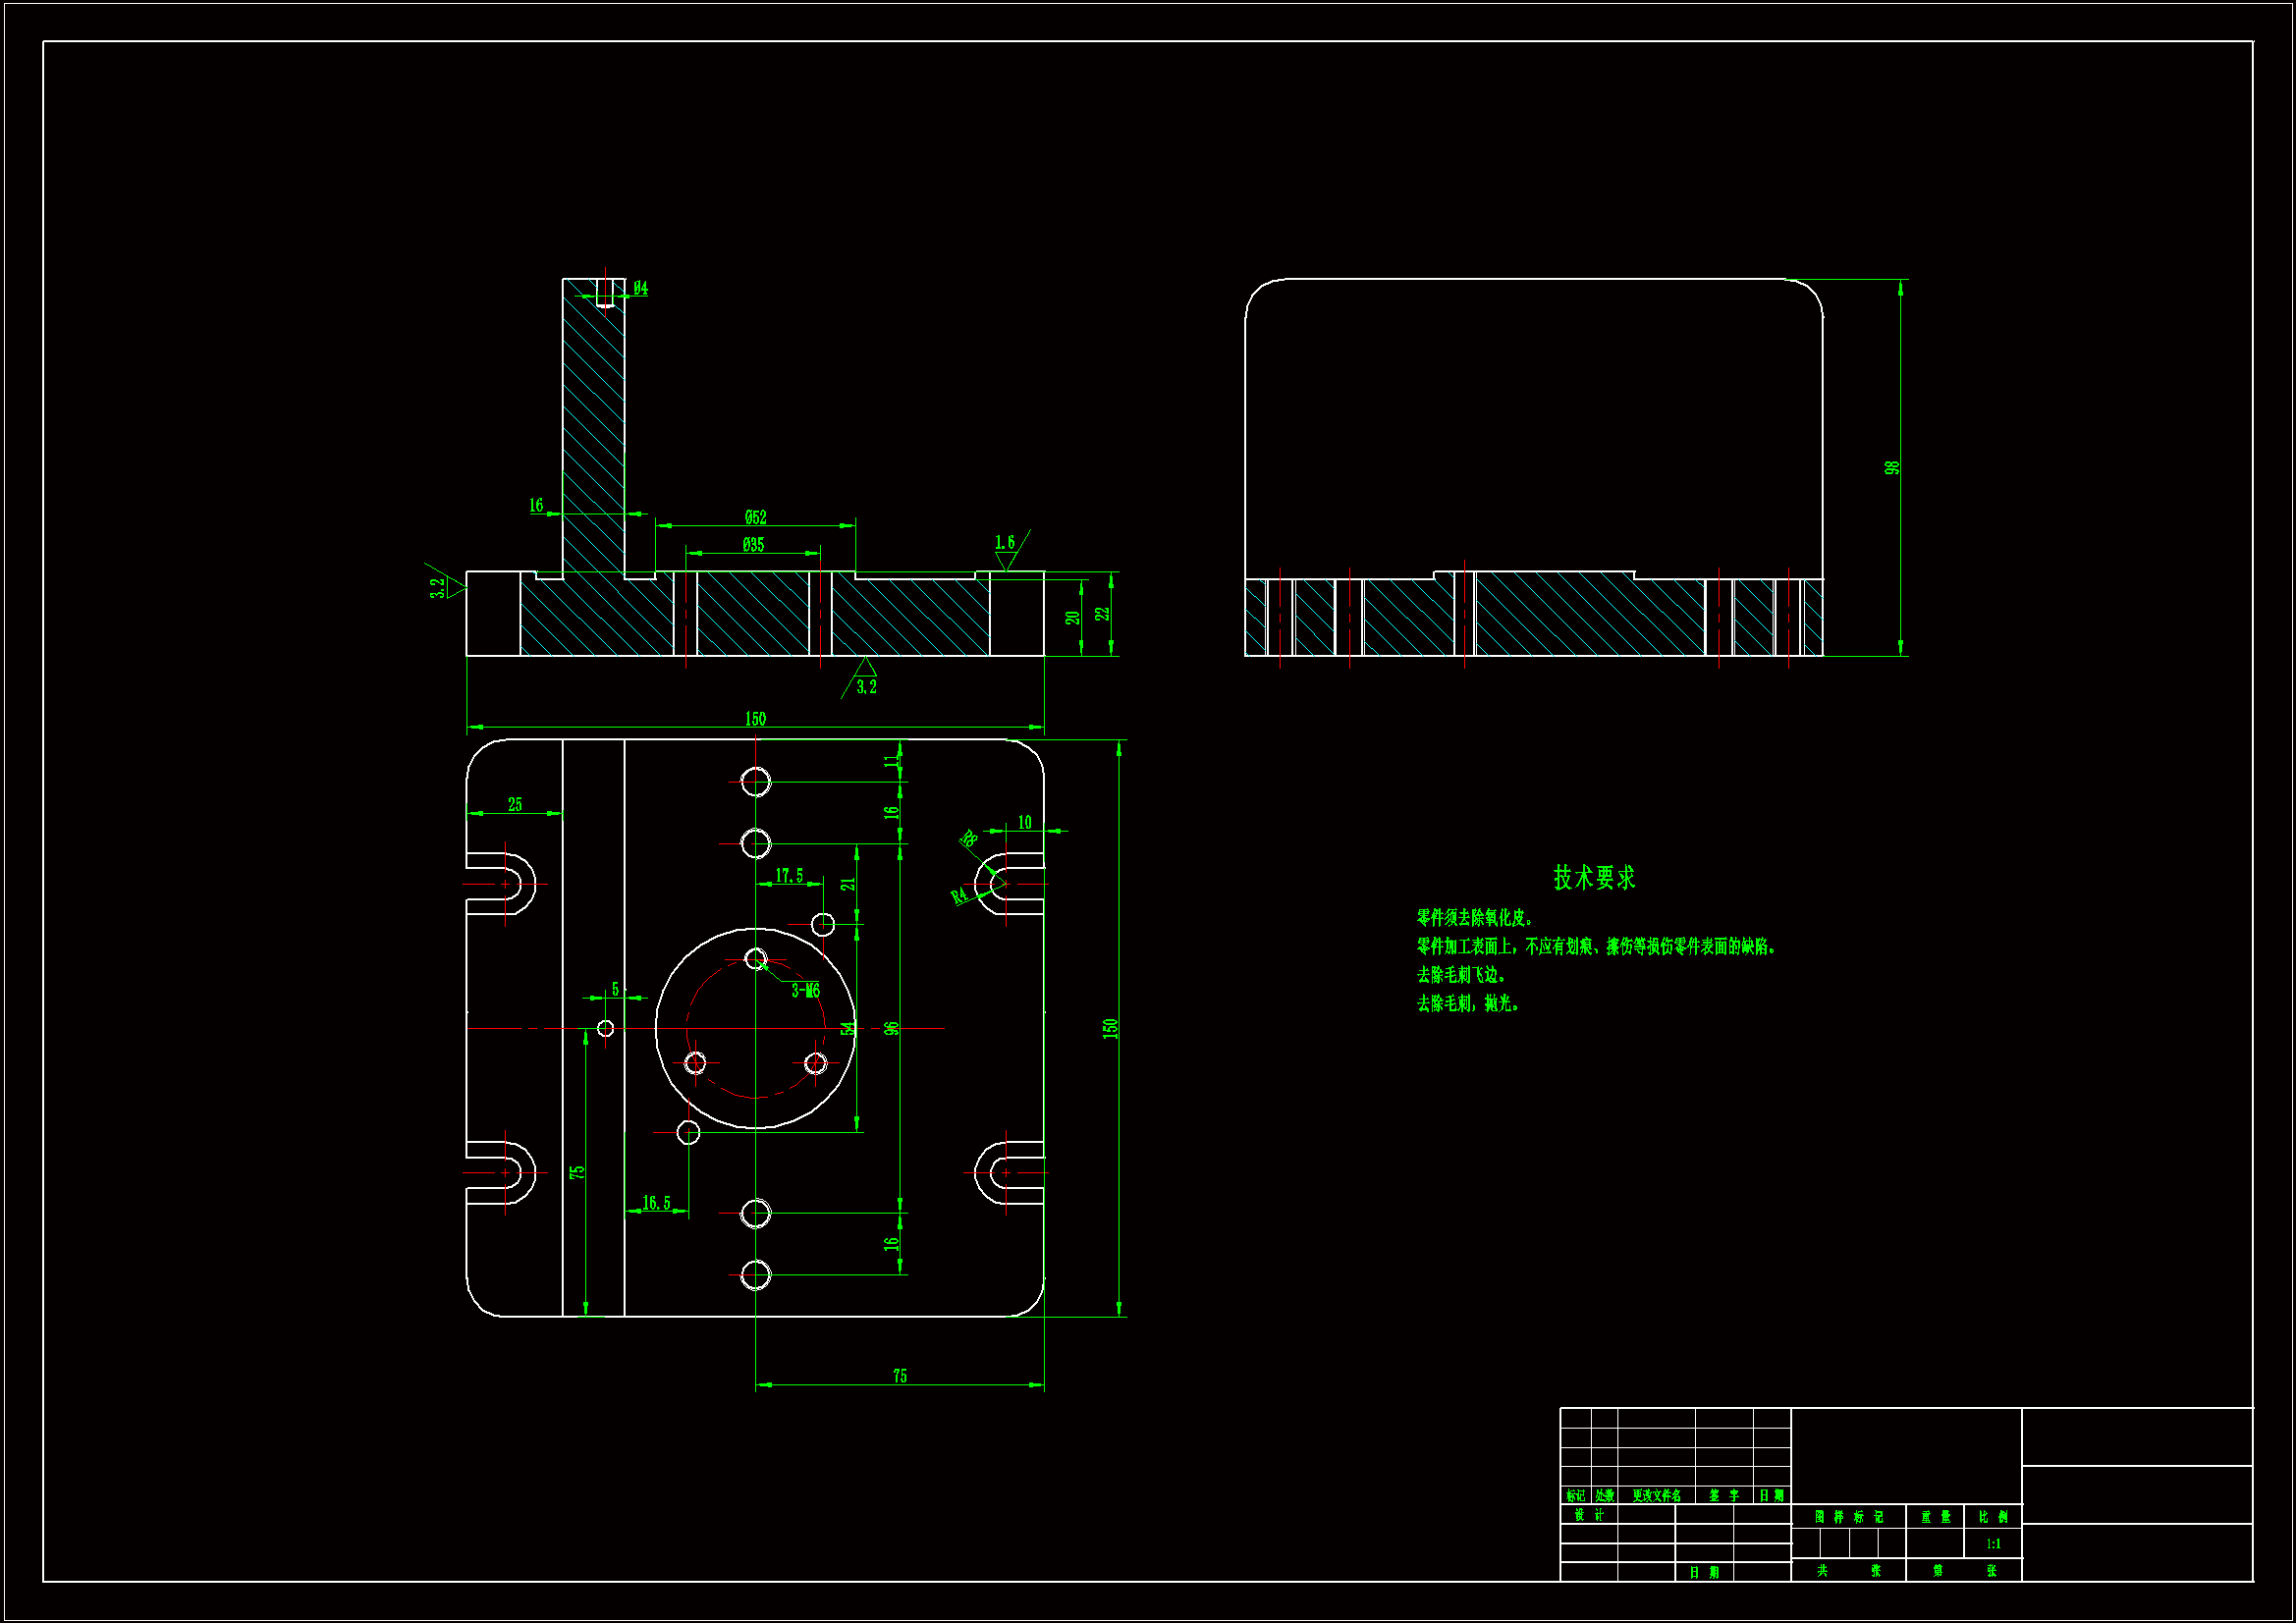Click the 3-M6 thread callout label
The height and width of the screenshot is (1623, 2296).
click(x=805, y=990)
